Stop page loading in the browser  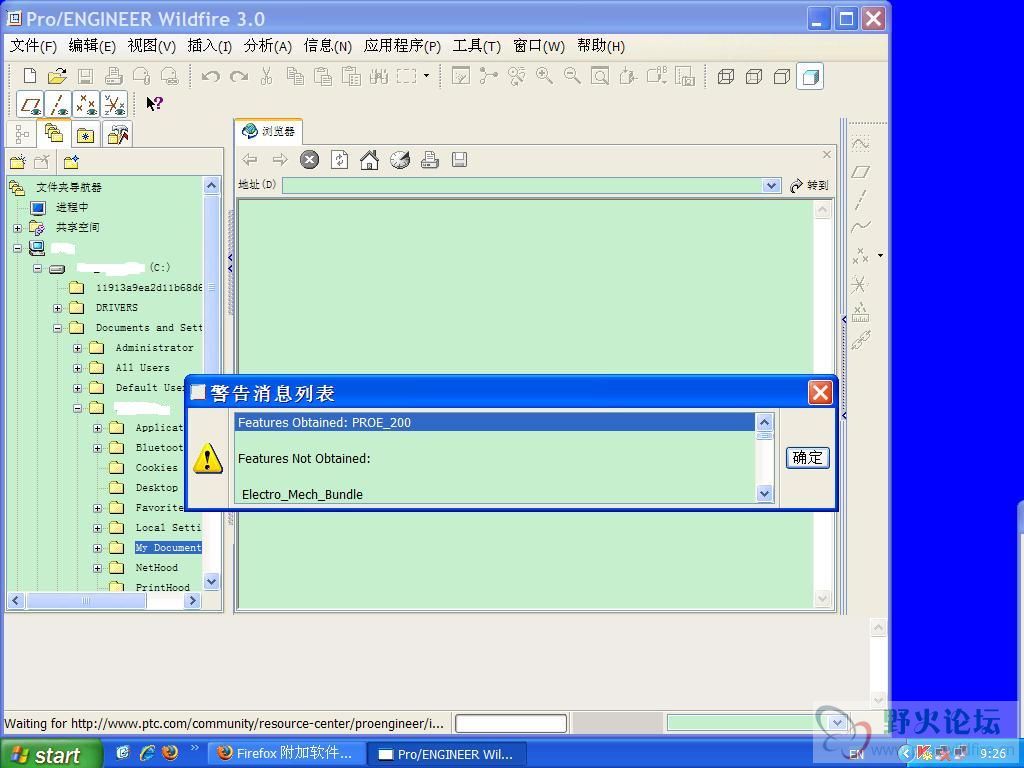pyautogui.click(x=310, y=160)
